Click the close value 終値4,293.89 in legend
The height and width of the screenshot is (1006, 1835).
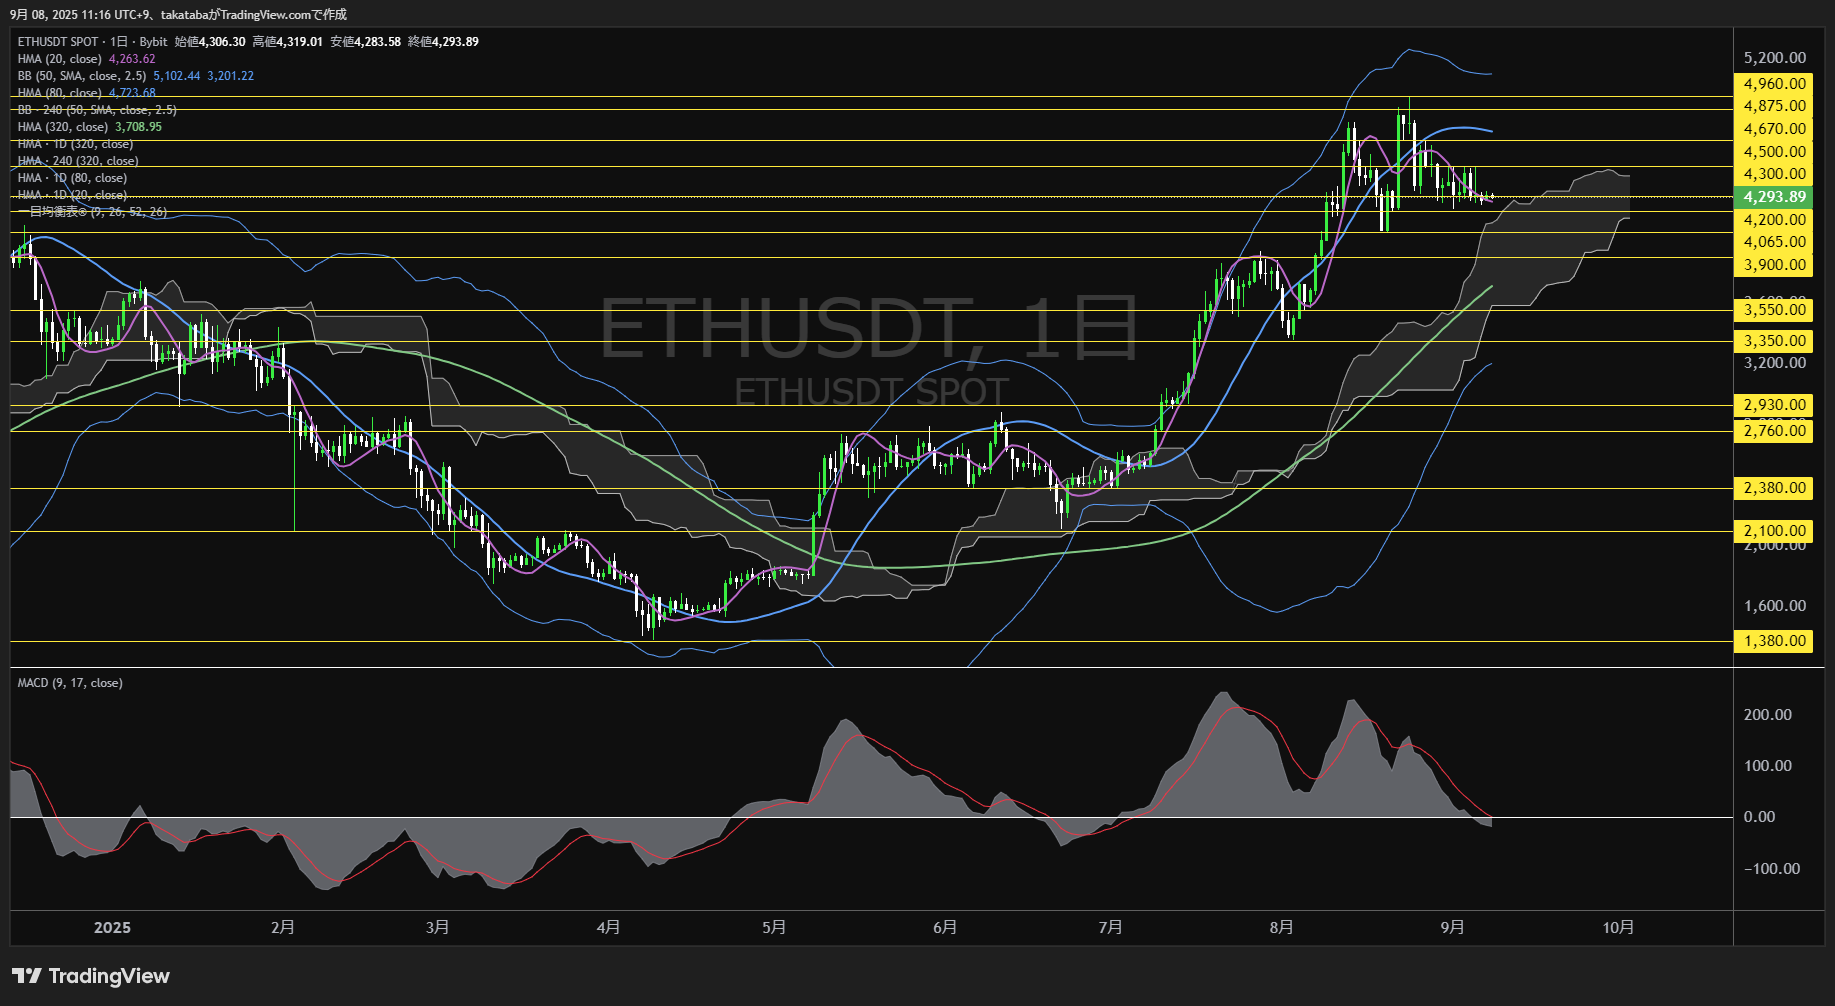click(x=444, y=42)
